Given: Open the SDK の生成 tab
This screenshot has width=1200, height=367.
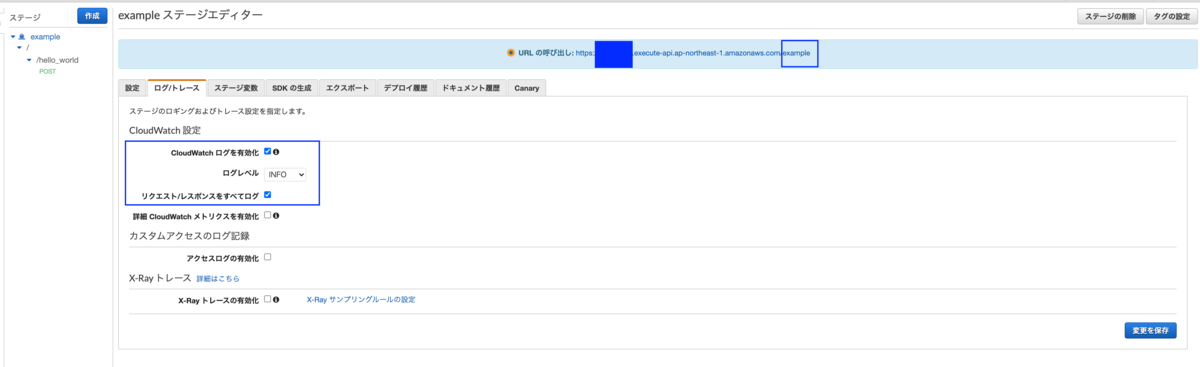Looking at the screenshot, I should point(292,88).
